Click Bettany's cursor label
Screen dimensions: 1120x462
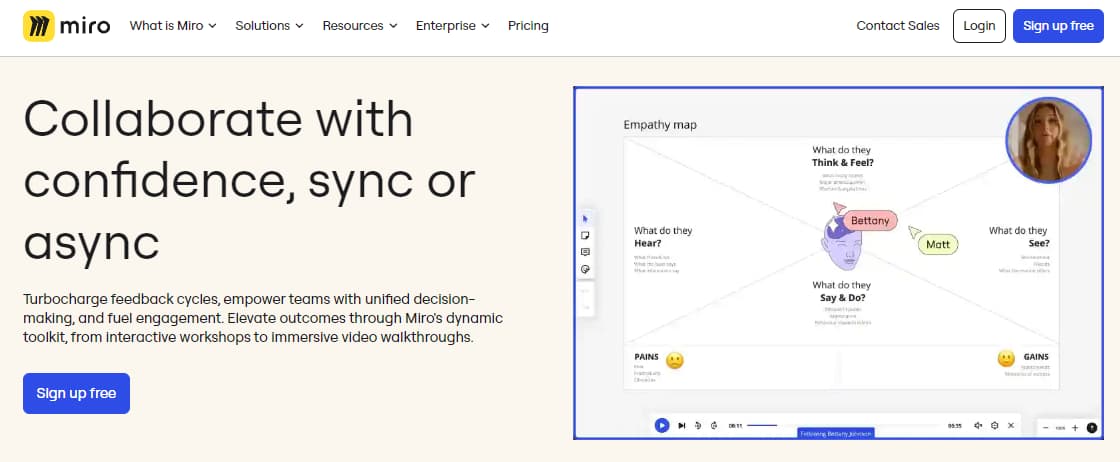point(870,221)
